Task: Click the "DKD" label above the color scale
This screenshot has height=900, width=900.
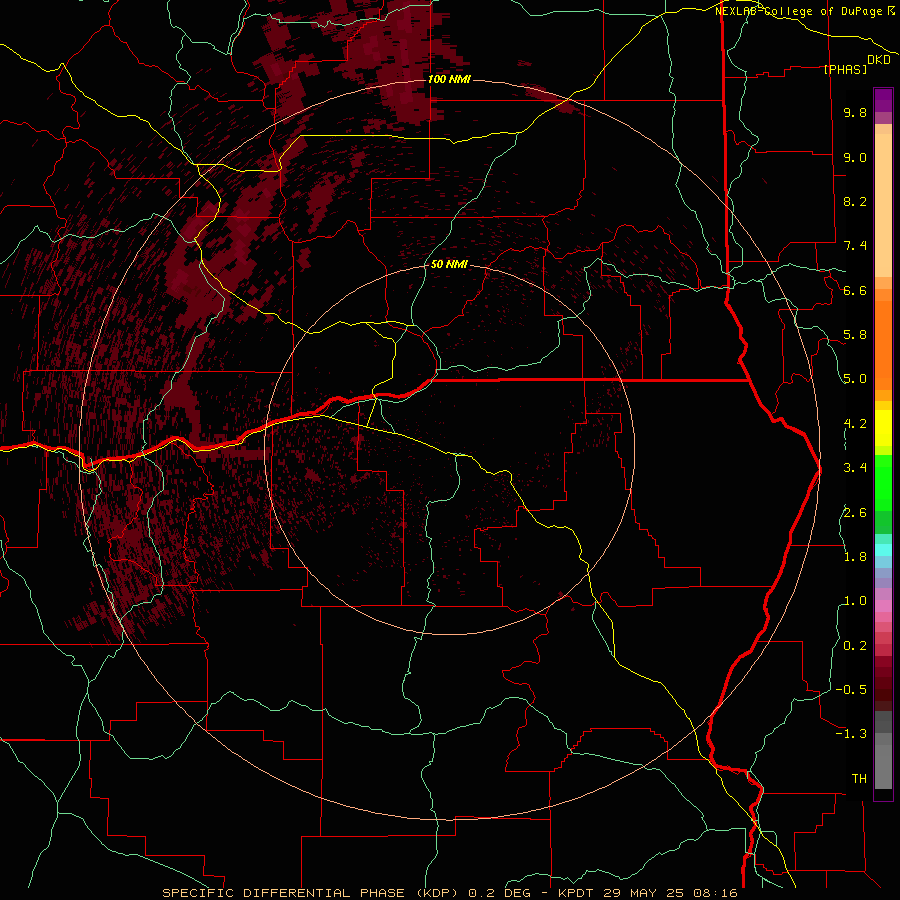Action: pyautogui.click(x=879, y=60)
